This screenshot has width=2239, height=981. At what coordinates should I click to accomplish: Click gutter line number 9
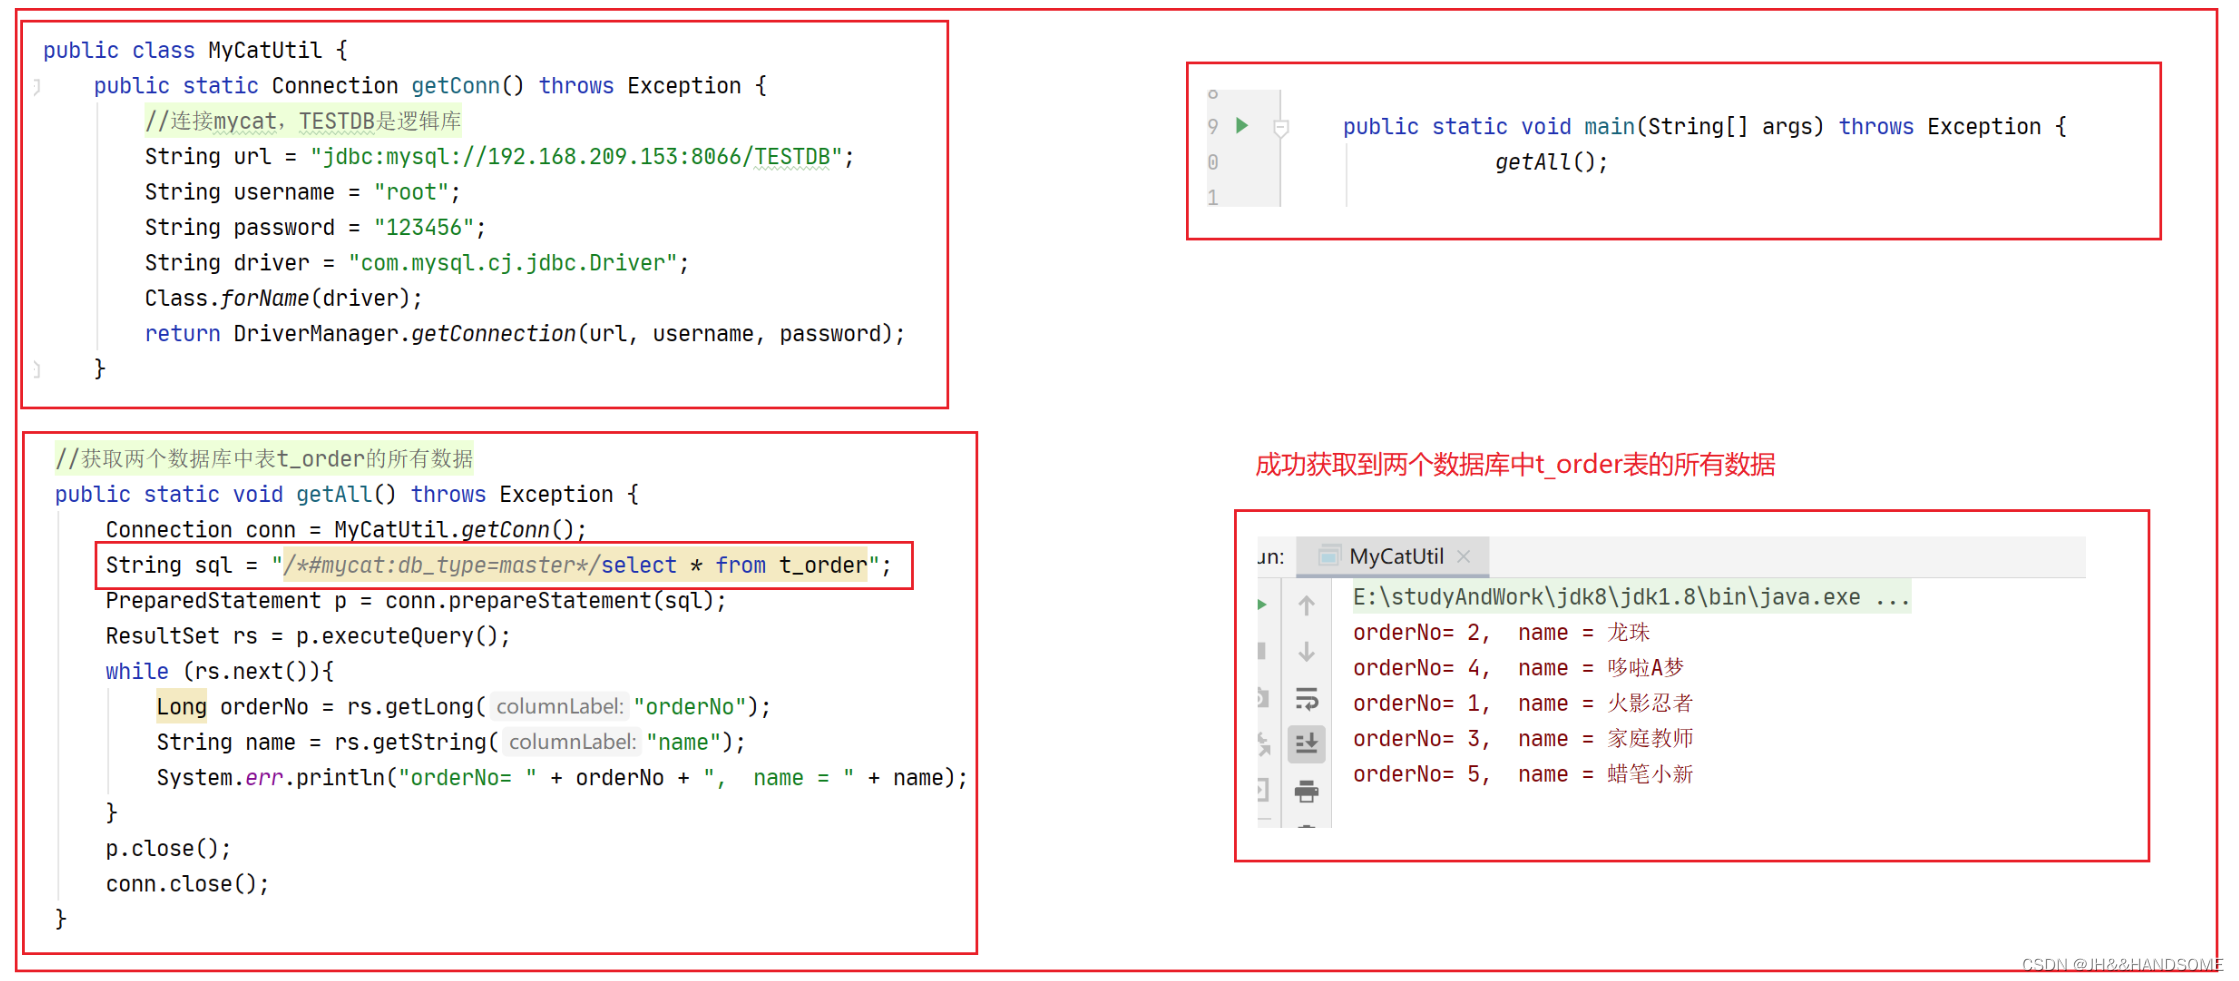point(1213,126)
